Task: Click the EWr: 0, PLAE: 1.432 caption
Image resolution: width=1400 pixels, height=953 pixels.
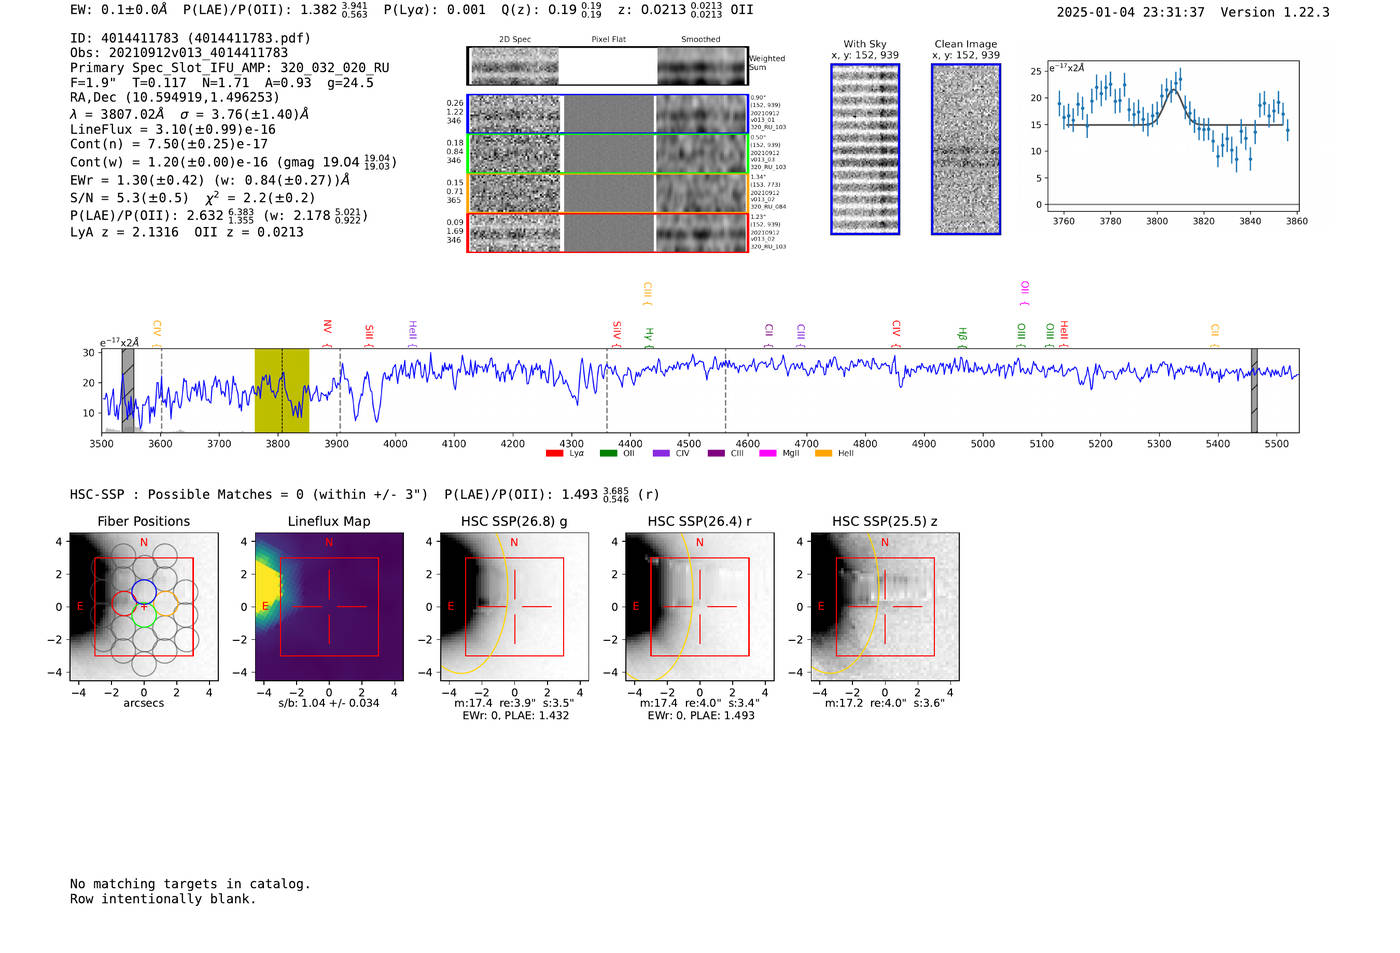Action: [514, 715]
